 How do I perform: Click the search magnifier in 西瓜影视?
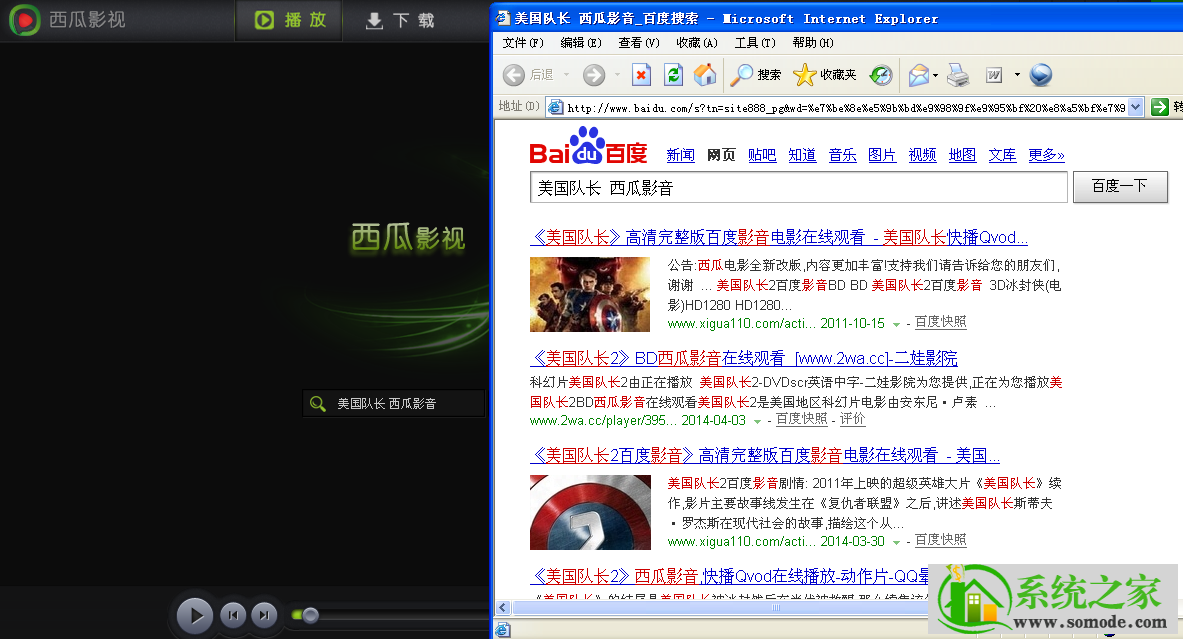click(318, 404)
